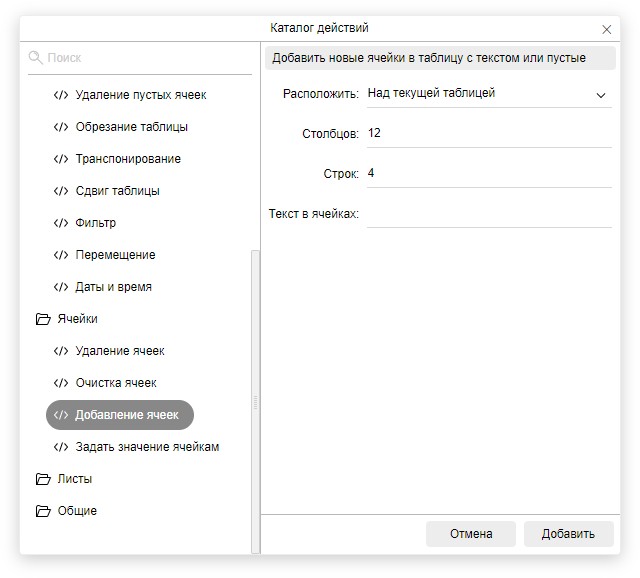Screen dimensions: 640x578
Task: Select Задать значение ячейкам item
Action: (x=147, y=447)
